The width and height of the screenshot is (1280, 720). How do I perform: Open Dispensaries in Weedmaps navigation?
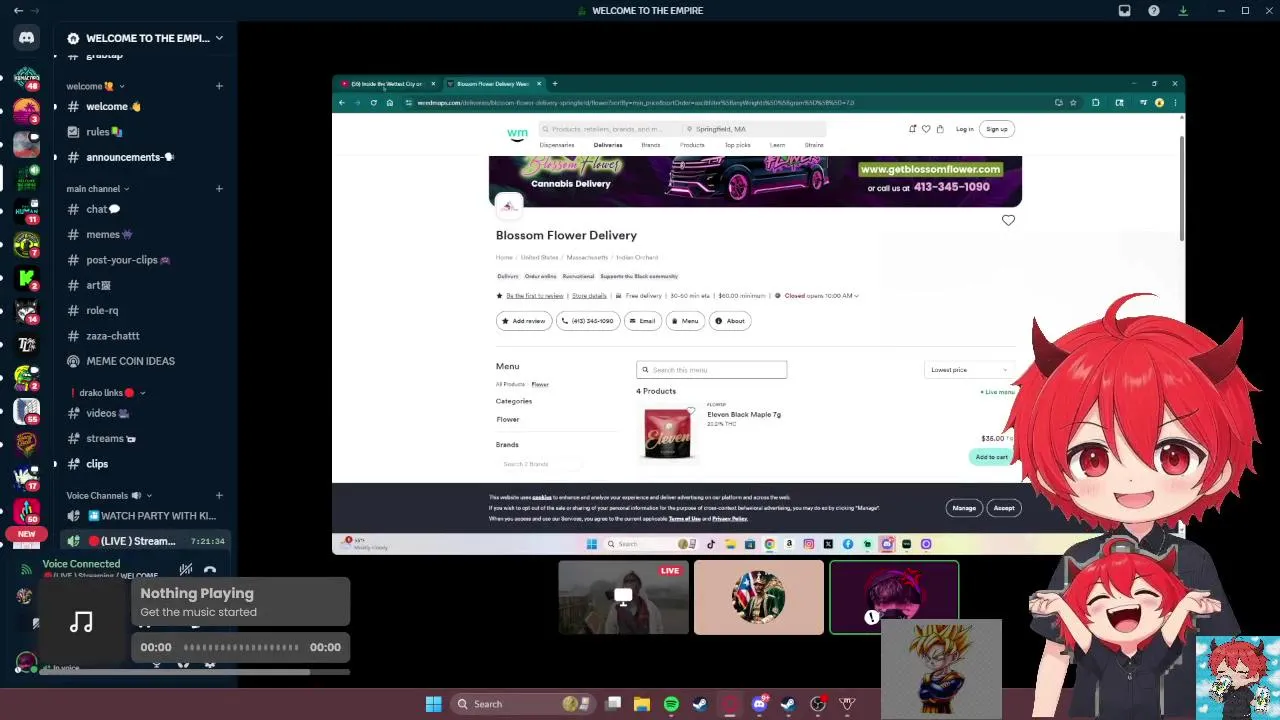(557, 145)
